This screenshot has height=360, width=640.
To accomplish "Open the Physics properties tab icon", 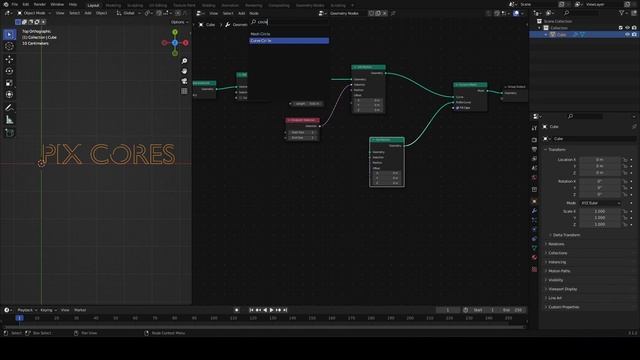I will coord(534,229).
